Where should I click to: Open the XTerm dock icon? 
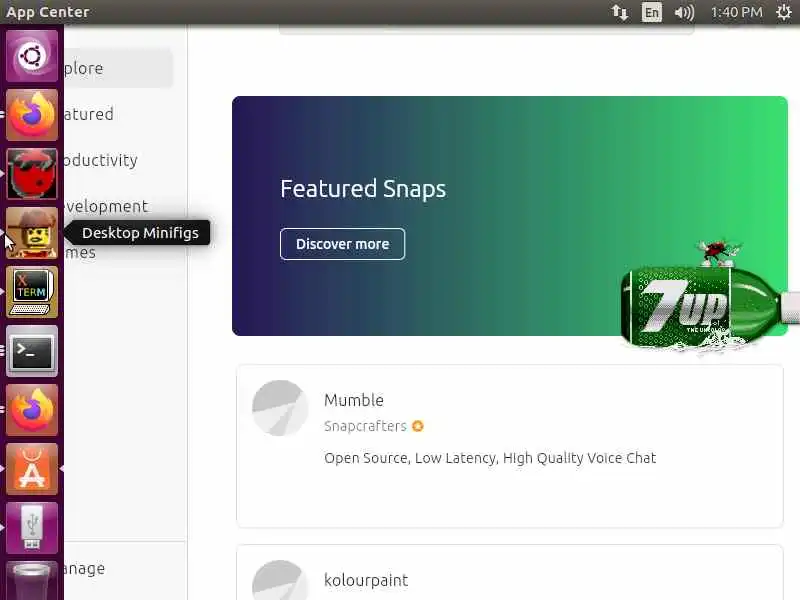(x=32, y=292)
